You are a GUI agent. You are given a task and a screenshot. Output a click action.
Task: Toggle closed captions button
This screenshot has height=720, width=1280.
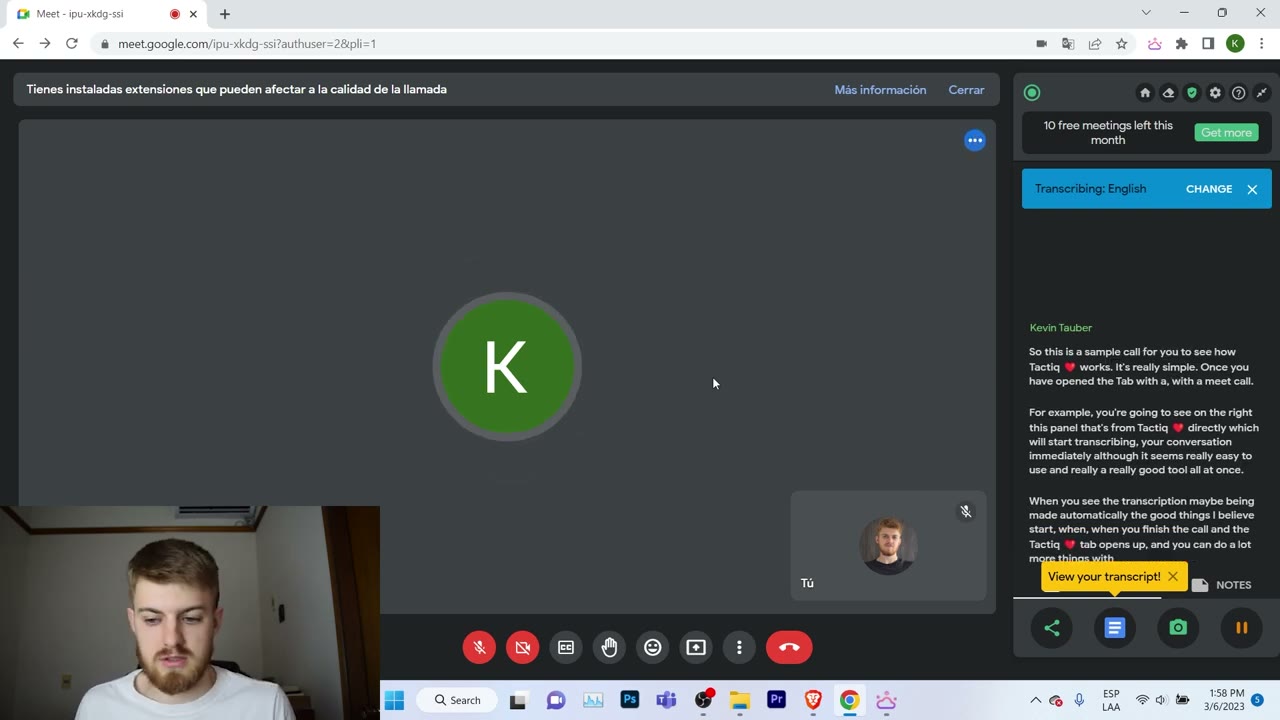(x=566, y=647)
